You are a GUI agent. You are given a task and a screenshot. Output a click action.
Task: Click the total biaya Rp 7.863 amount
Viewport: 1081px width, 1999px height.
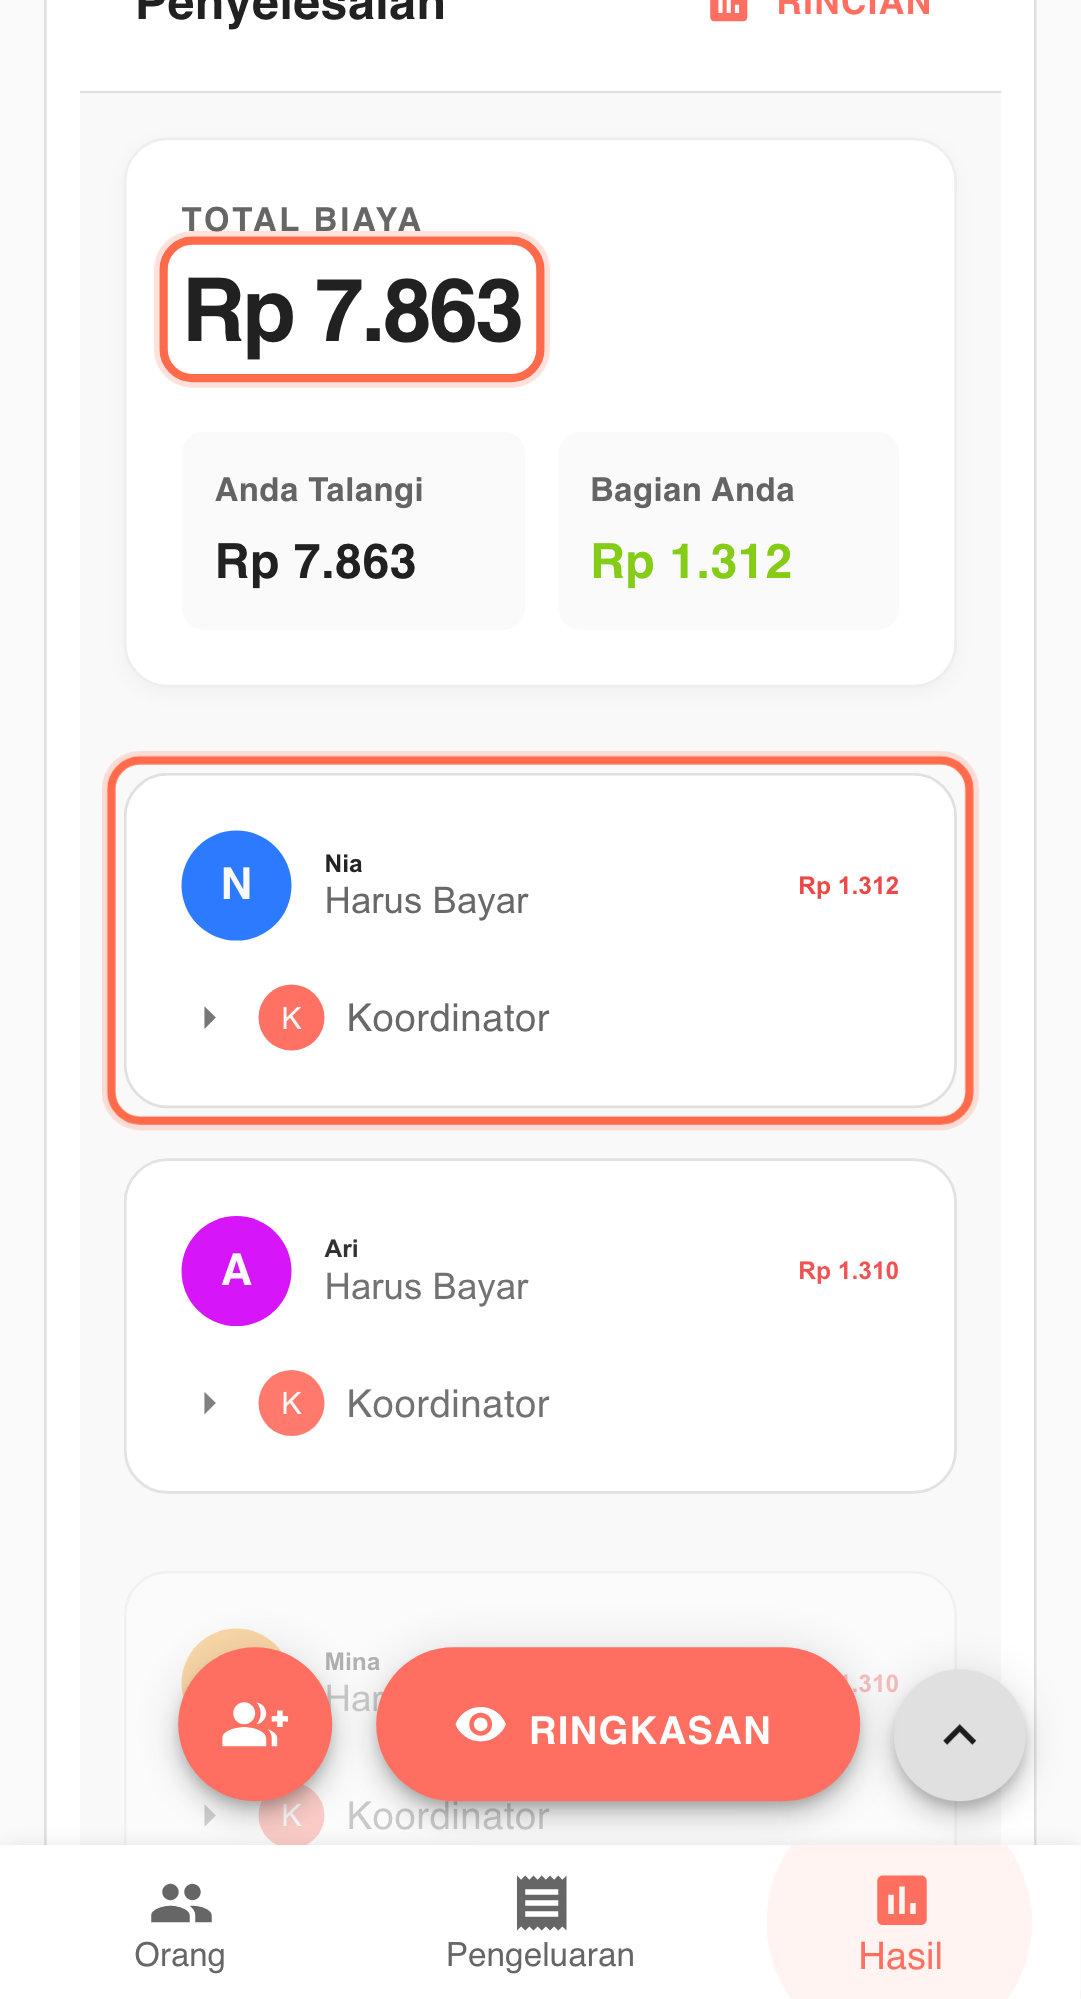point(353,310)
